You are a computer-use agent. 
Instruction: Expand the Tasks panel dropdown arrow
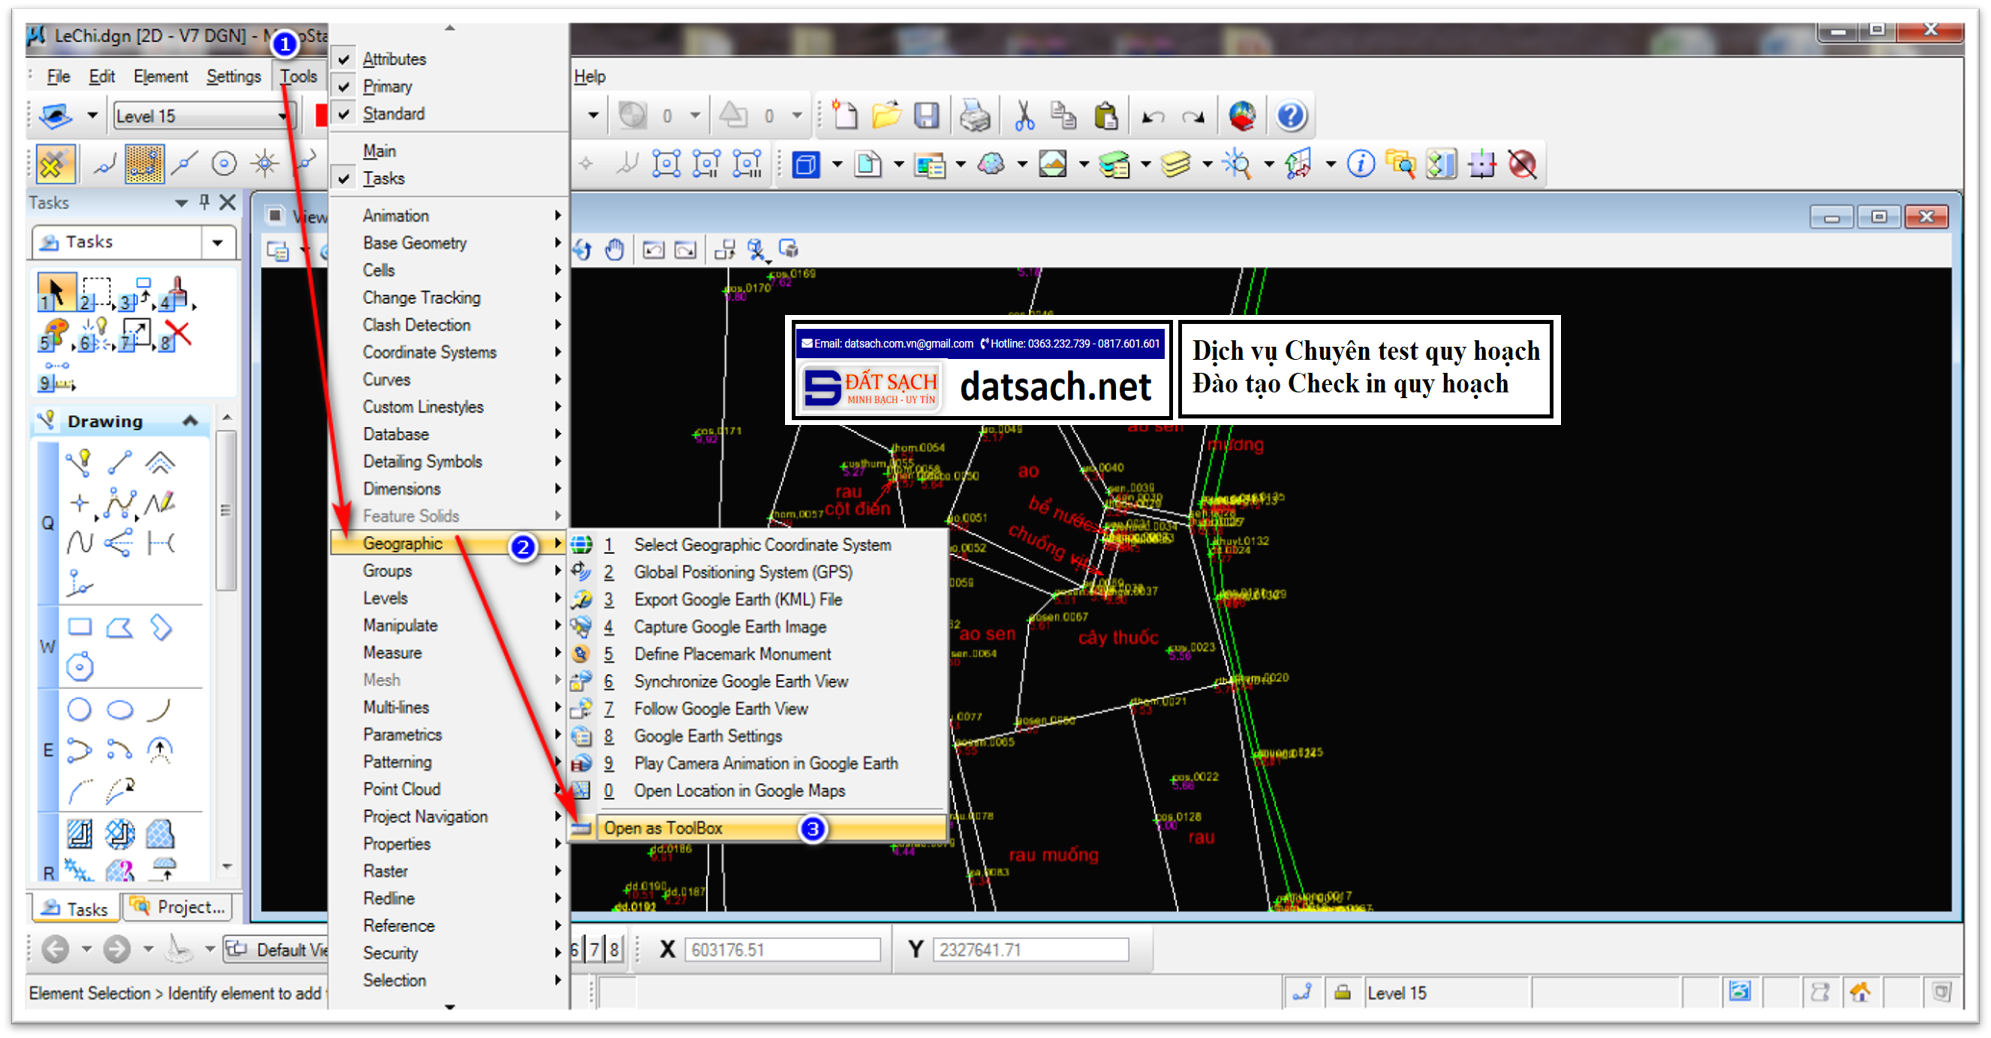[218, 241]
